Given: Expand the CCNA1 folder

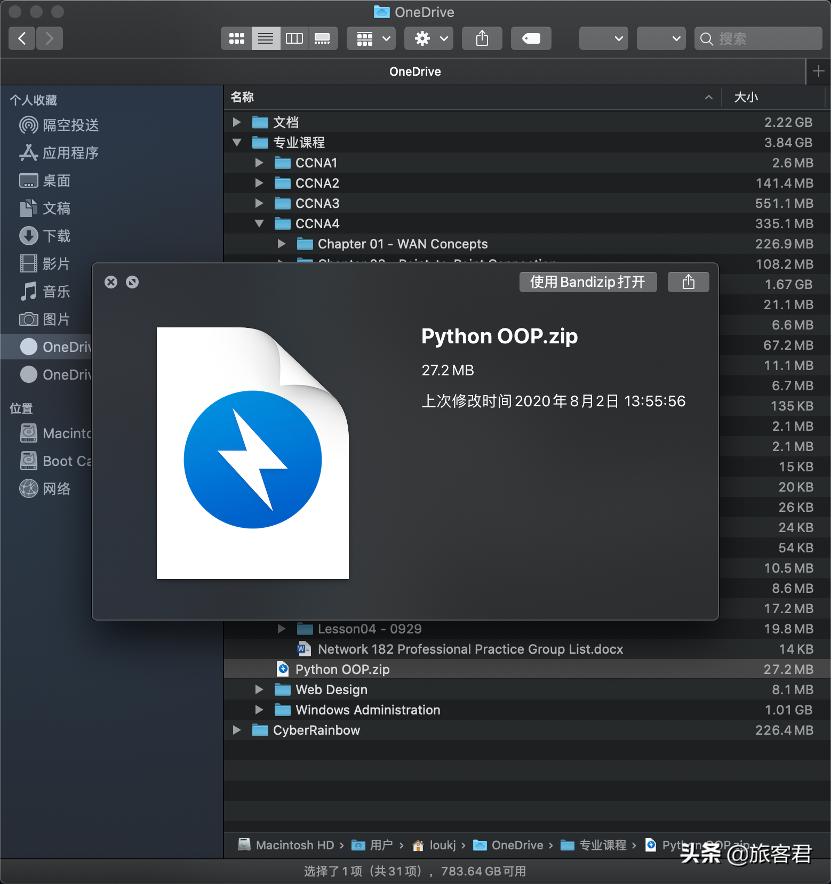Looking at the screenshot, I should 258,162.
